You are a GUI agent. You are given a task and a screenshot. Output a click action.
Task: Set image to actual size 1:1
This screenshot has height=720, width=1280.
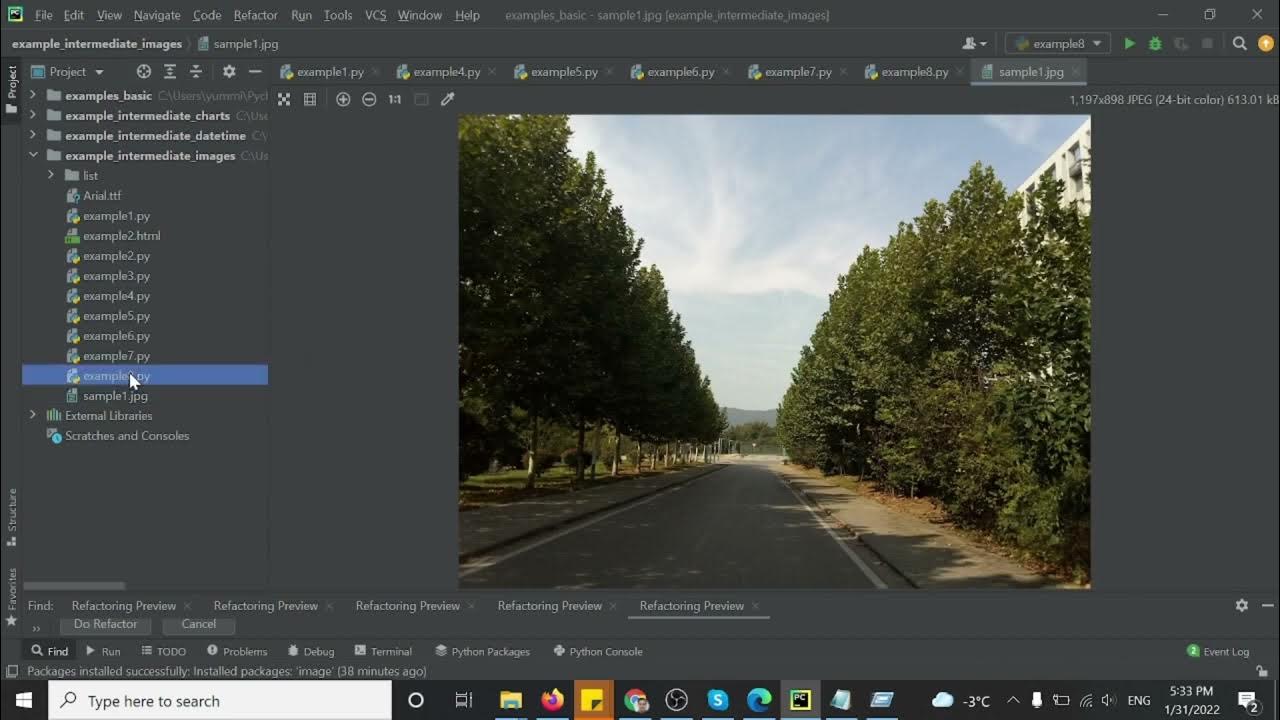[395, 99]
